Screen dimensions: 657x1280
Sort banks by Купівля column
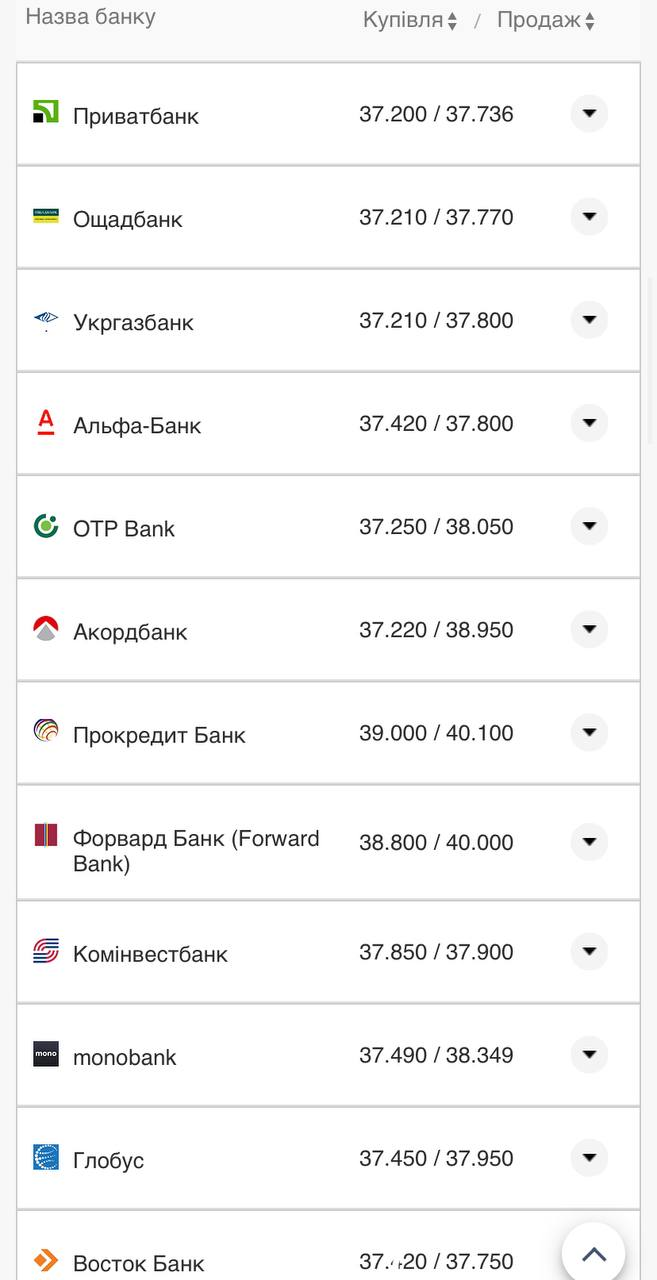(410, 20)
